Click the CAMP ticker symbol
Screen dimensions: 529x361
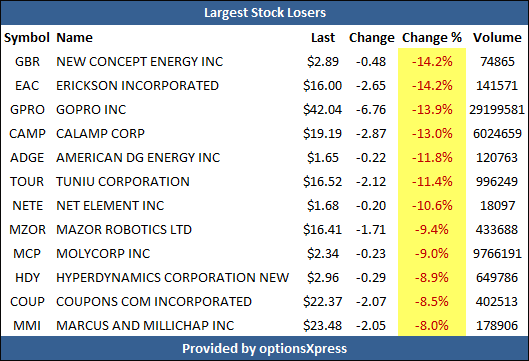(27, 134)
